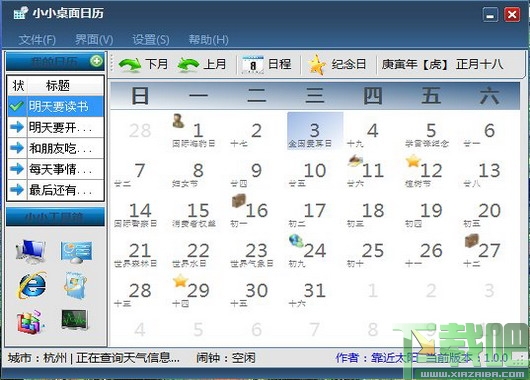Go to next month with 下月 arrow
This screenshot has width=530, height=380.
(x=130, y=64)
